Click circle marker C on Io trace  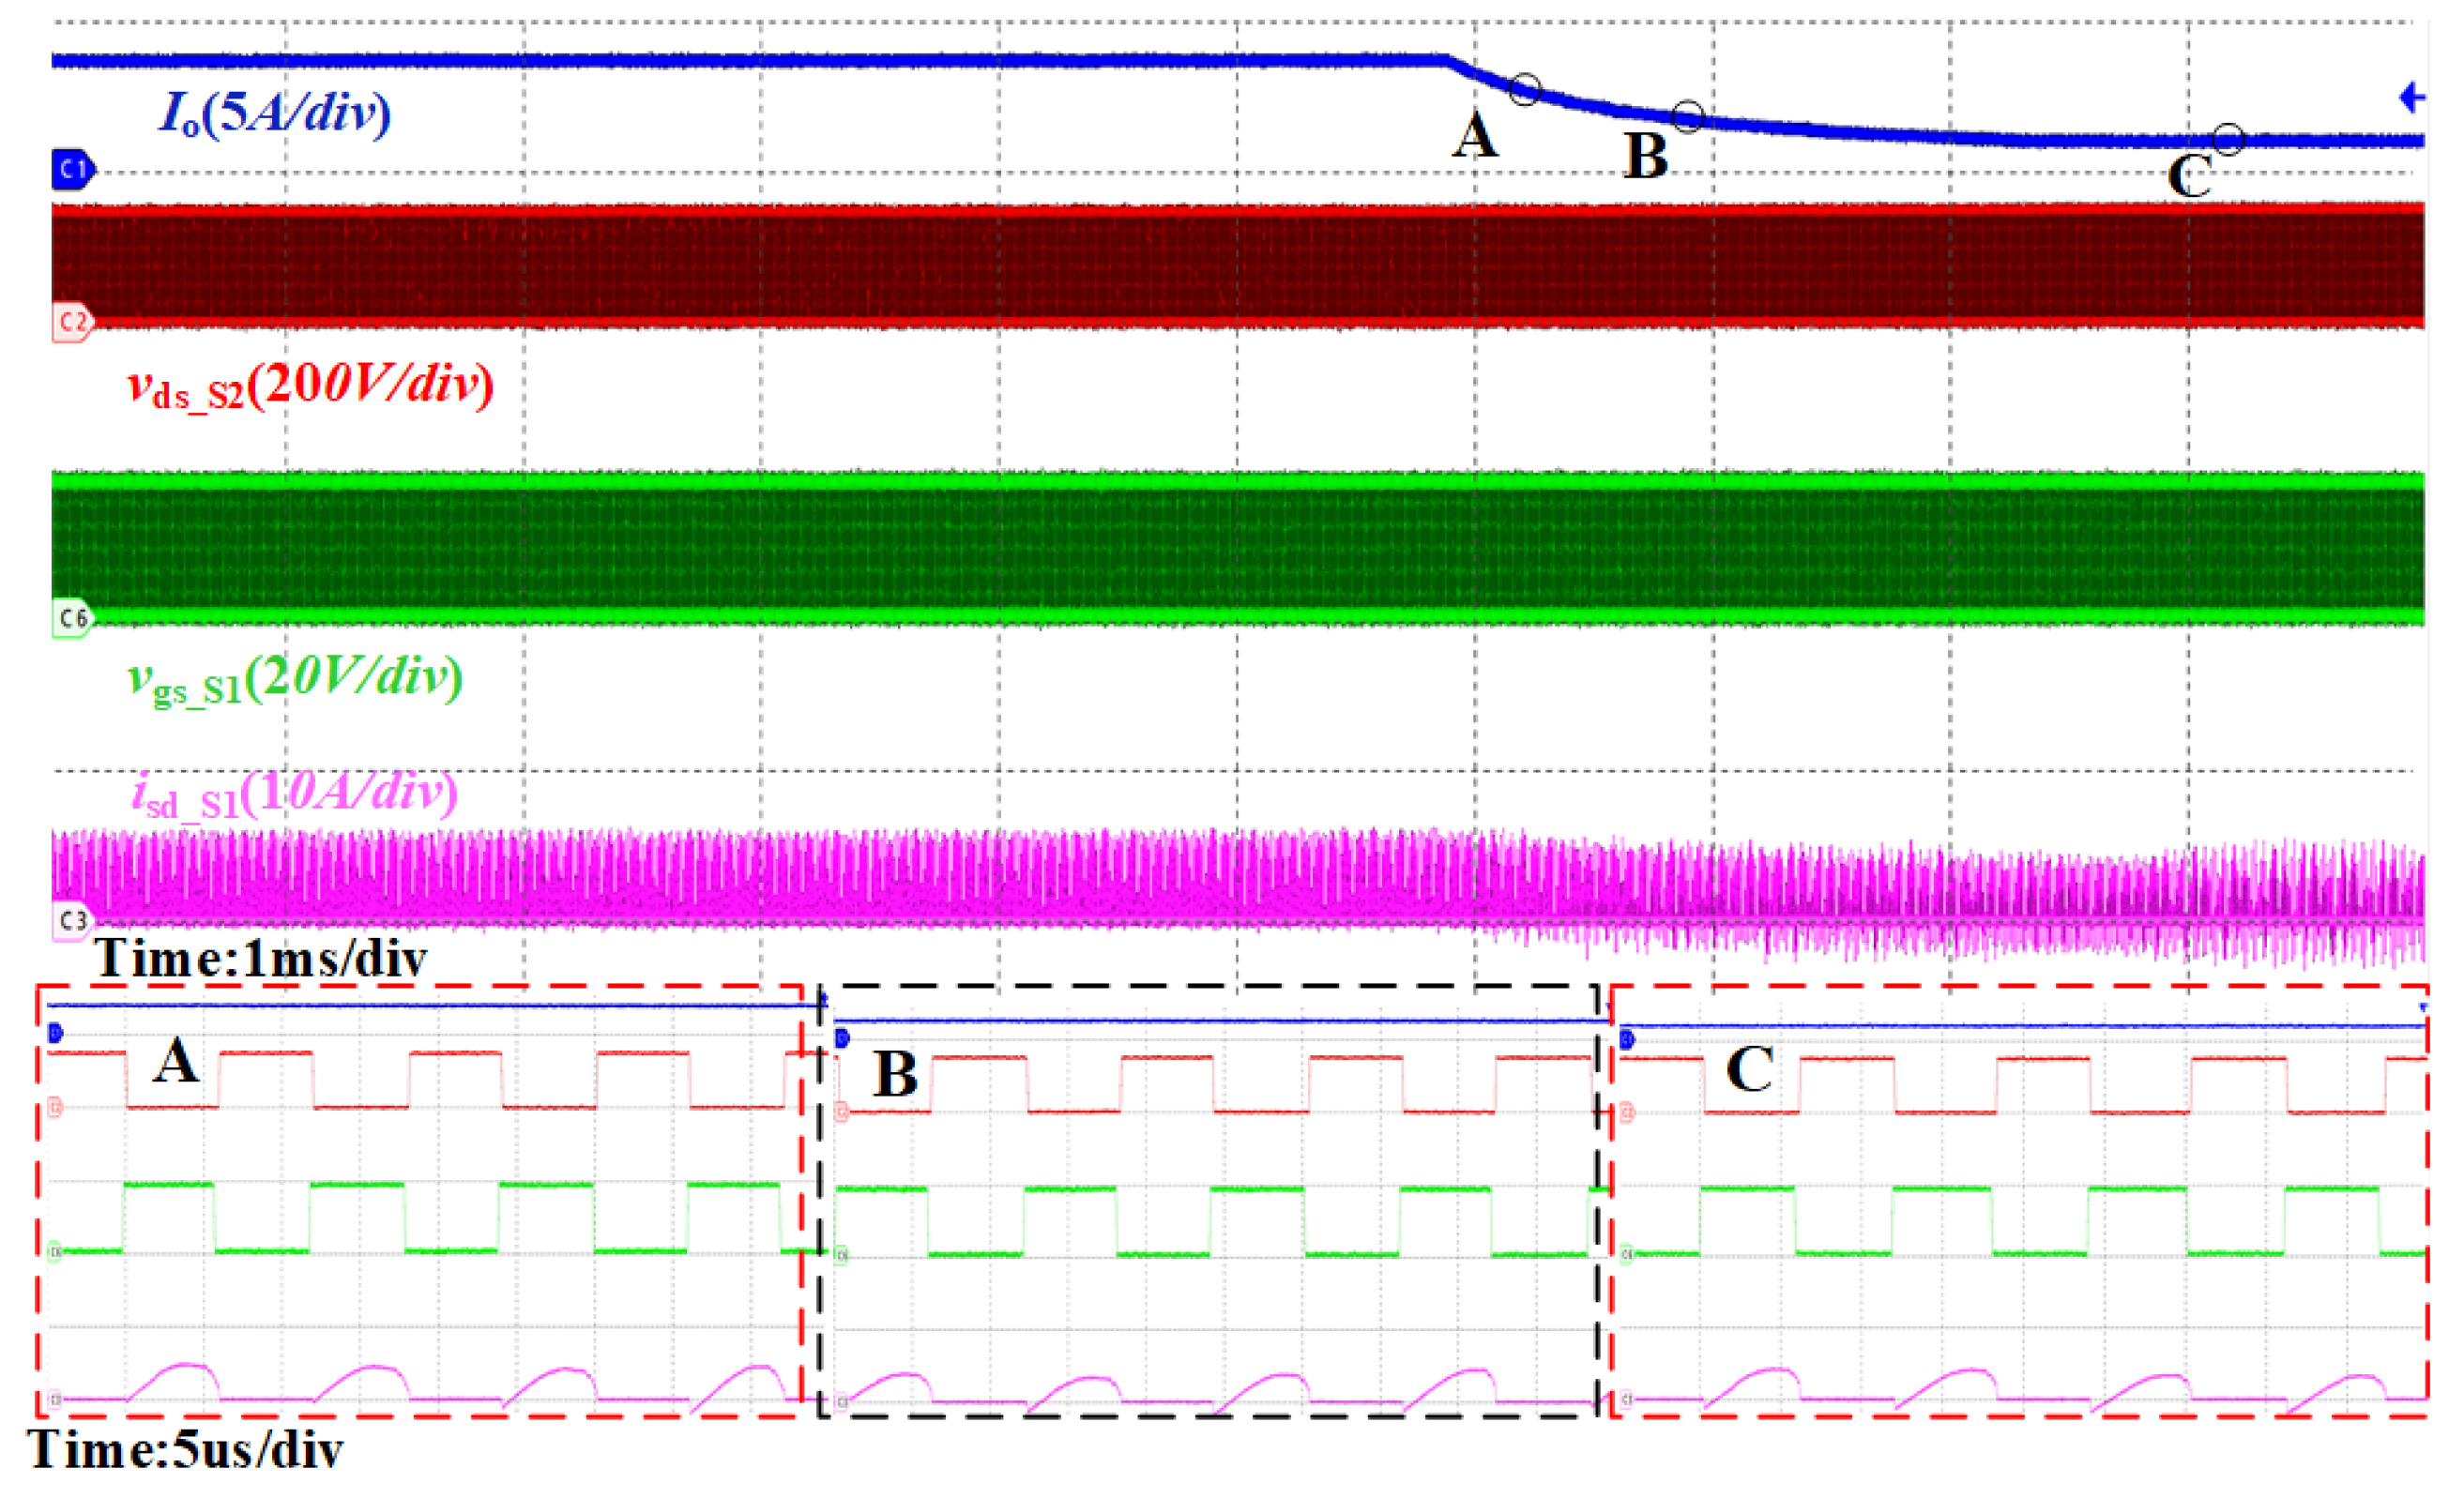tap(2228, 139)
